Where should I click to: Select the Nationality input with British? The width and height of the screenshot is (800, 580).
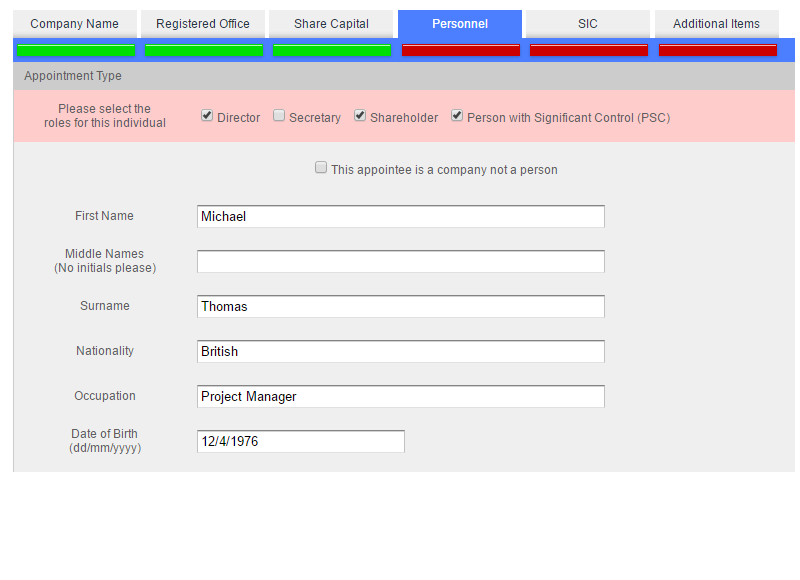point(400,351)
